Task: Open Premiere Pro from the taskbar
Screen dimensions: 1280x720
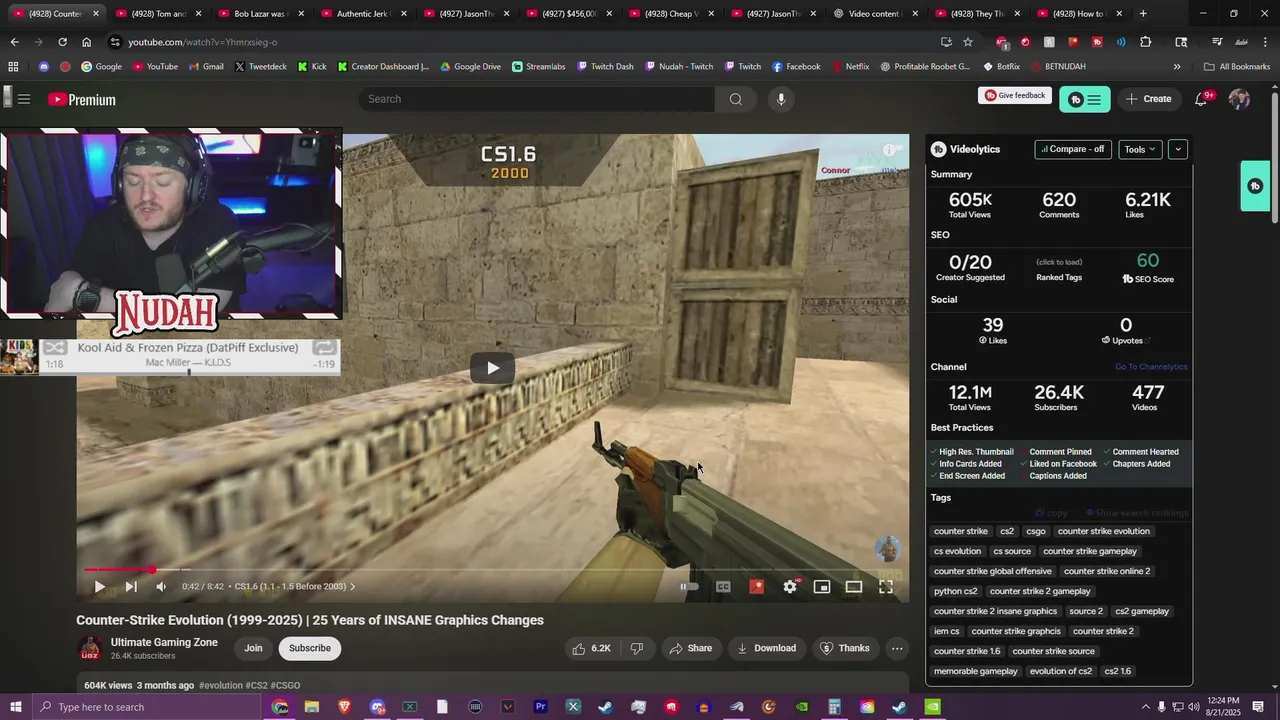Action: pyautogui.click(x=540, y=707)
